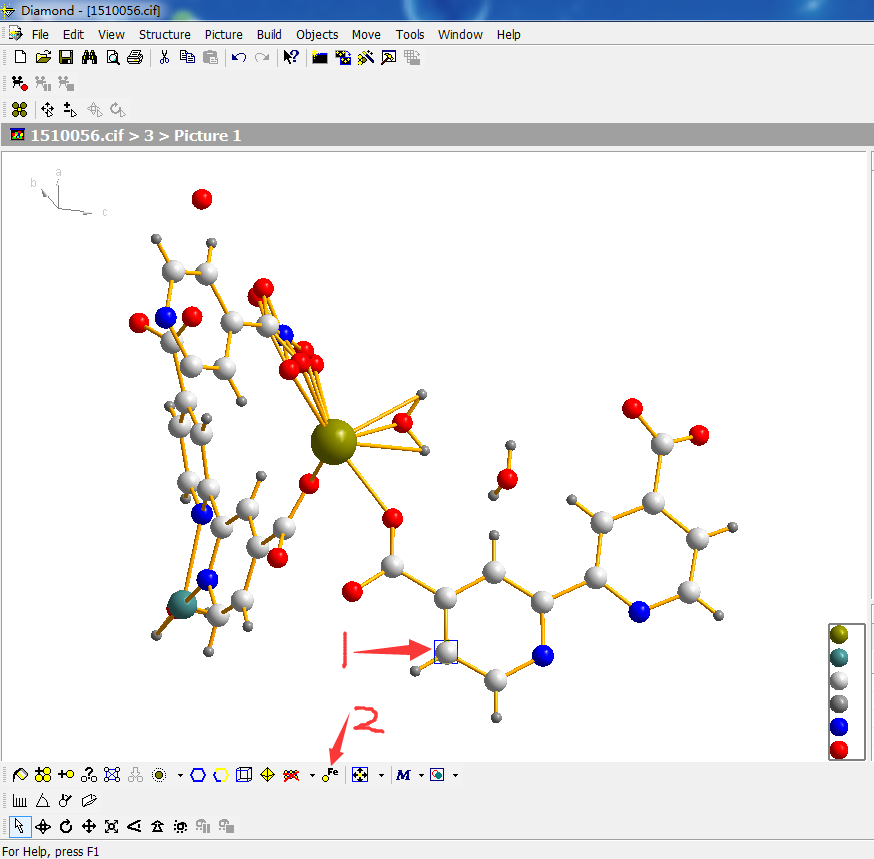Click the unit cell cube icon
The height and width of the screenshot is (859, 874).
pos(243,775)
